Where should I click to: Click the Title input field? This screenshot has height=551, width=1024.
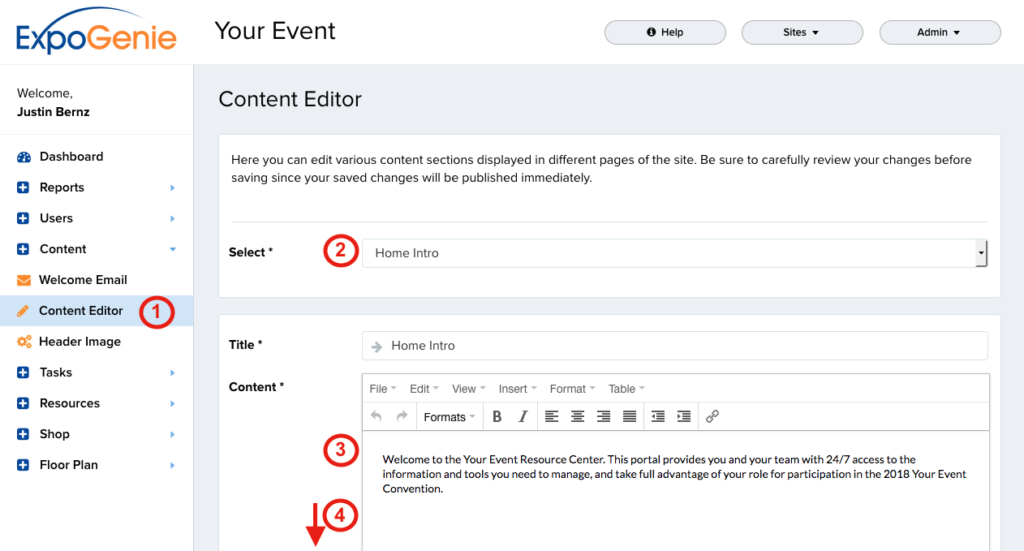coord(674,346)
